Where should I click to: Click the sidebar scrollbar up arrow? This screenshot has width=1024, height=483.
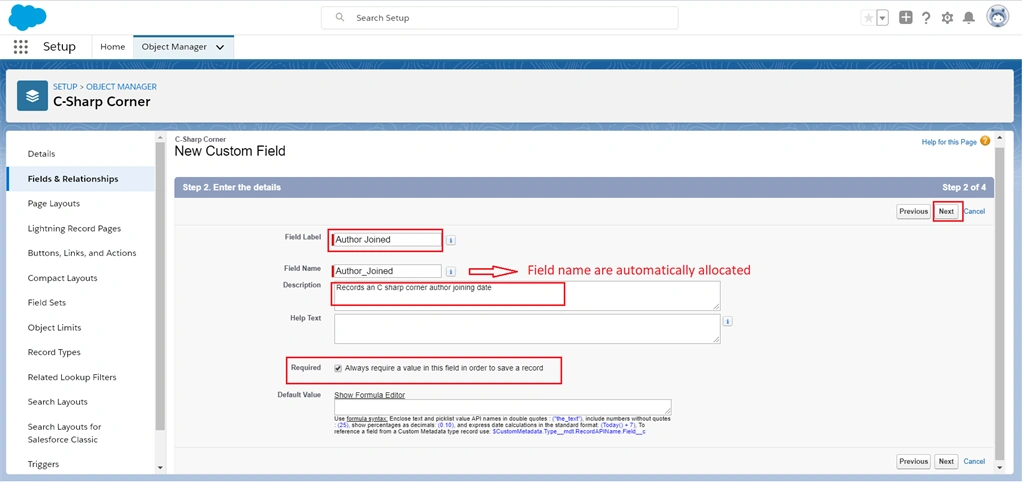pos(161,137)
